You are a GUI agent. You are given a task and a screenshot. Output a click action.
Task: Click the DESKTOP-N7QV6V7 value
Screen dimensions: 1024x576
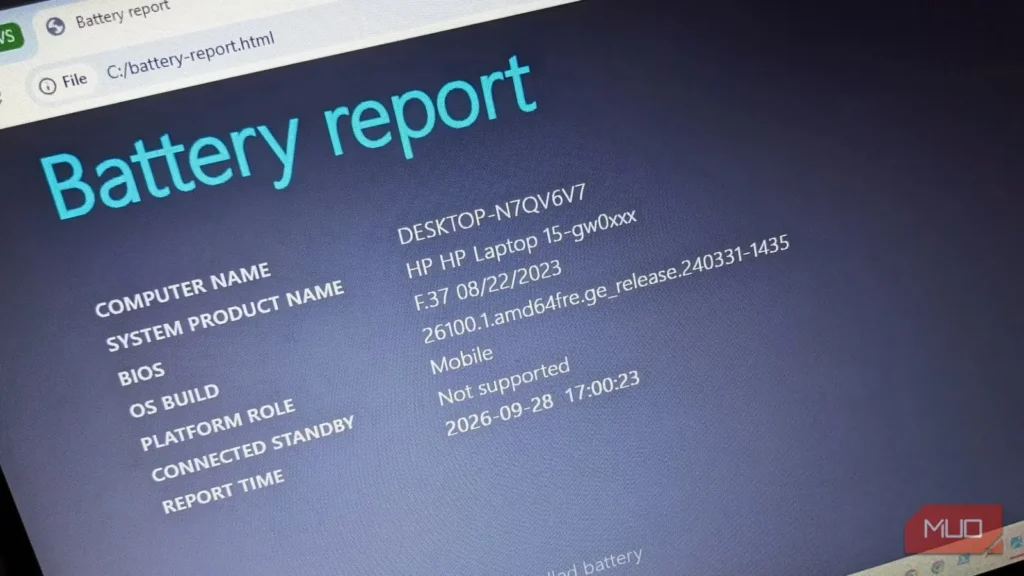(492, 214)
